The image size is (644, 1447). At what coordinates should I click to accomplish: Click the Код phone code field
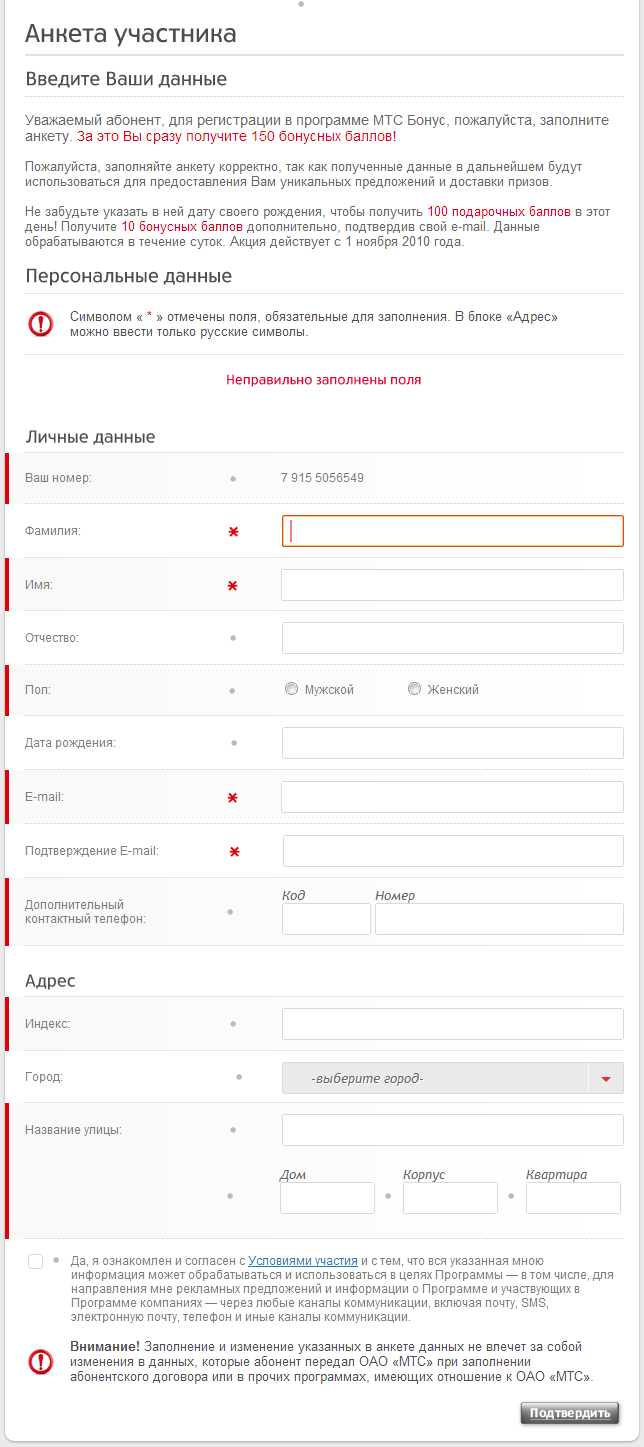[326, 919]
